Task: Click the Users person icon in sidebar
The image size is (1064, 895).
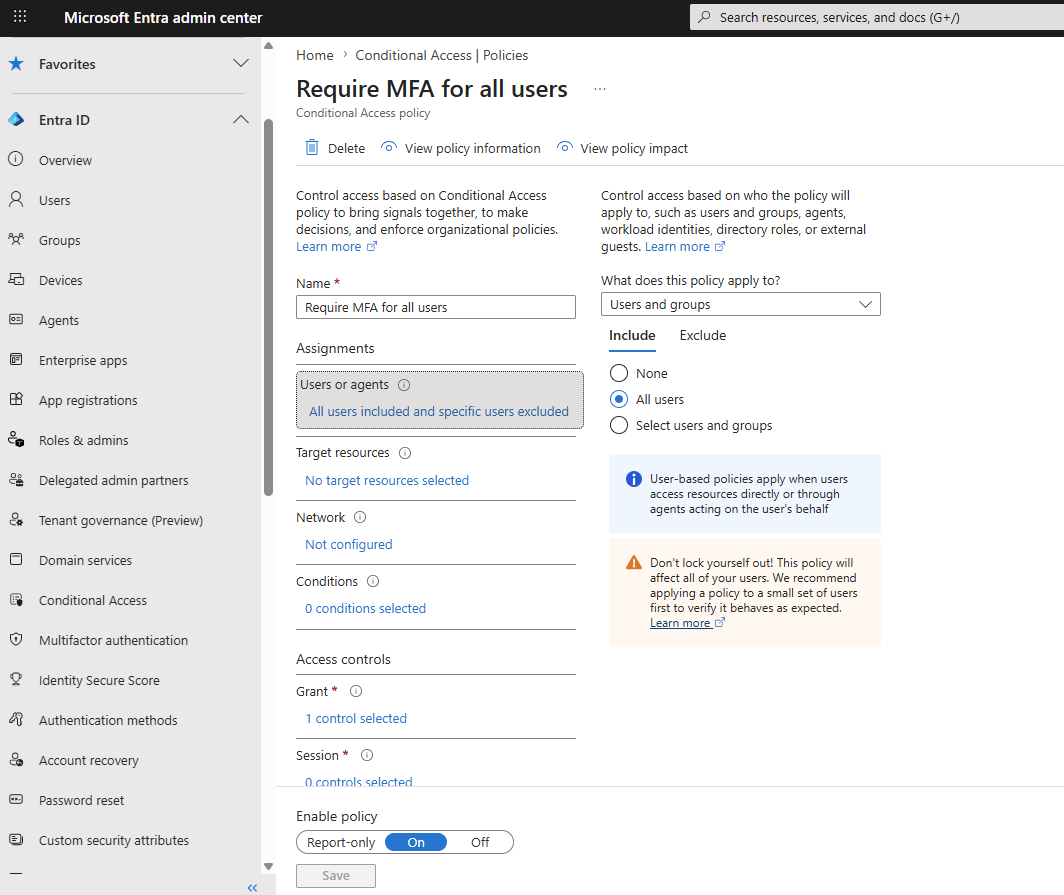Action: [16, 199]
